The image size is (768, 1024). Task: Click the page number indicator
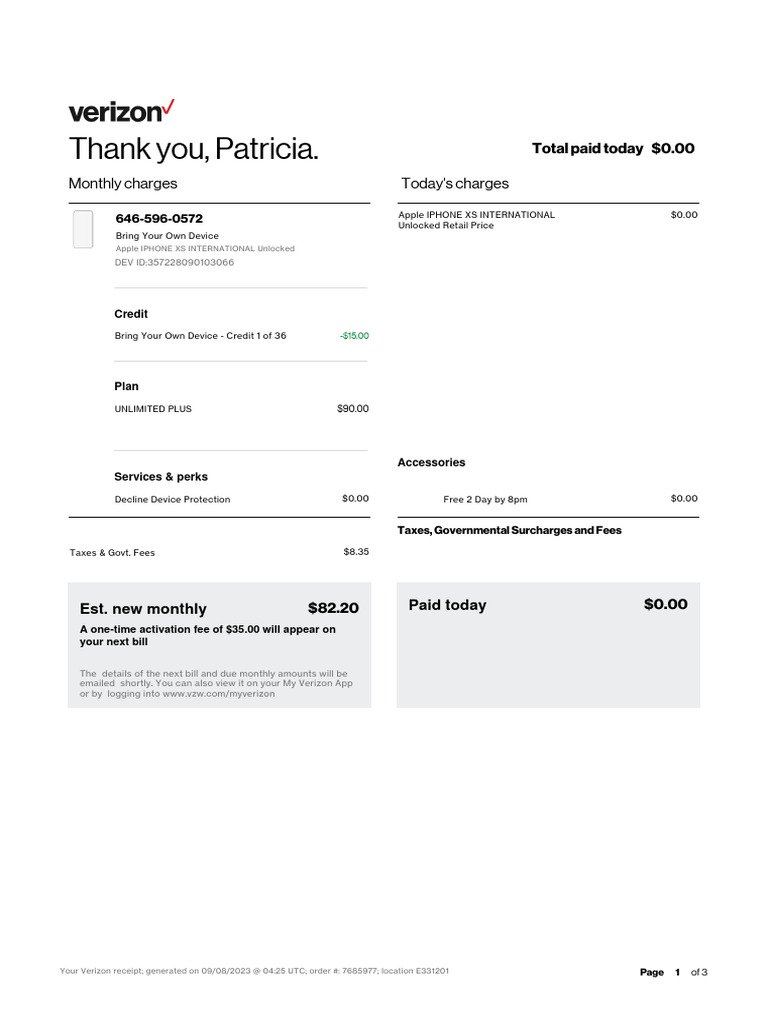[677, 972]
